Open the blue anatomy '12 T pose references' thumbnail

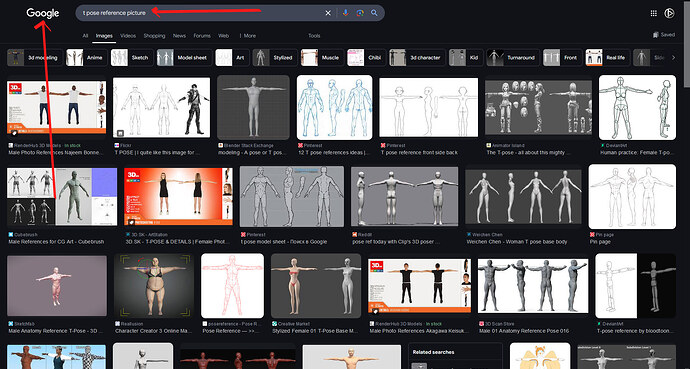(x=334, y=107)
